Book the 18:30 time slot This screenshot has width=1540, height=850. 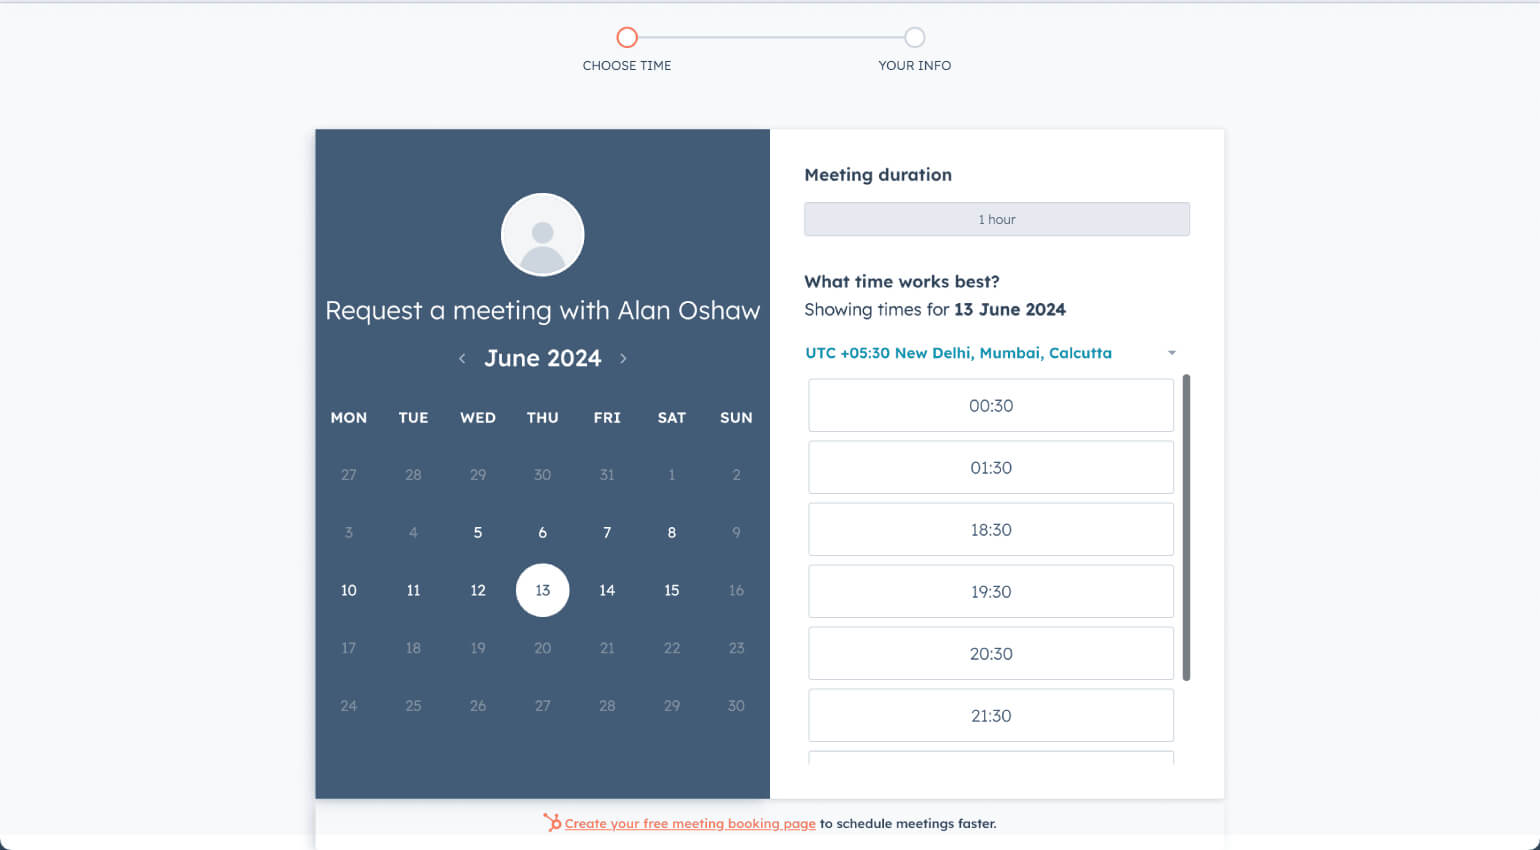[x=990, y=529]
